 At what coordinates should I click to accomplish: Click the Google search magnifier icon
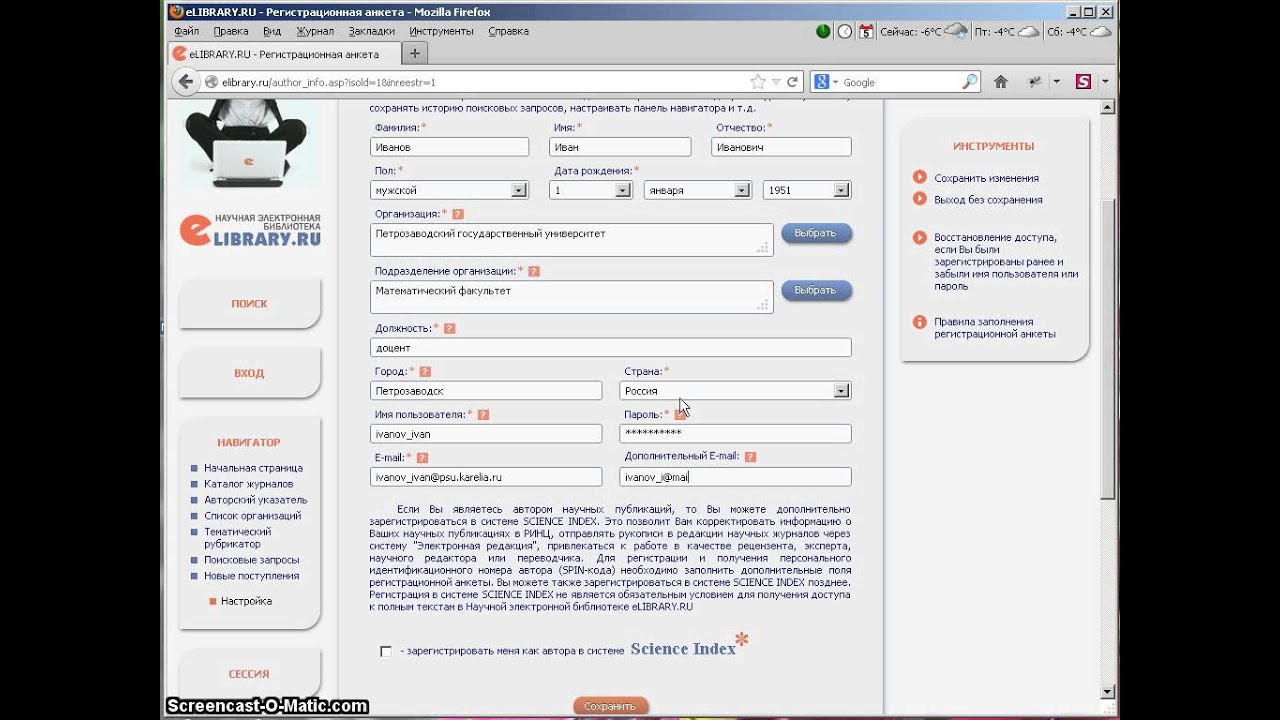(969, 82)
